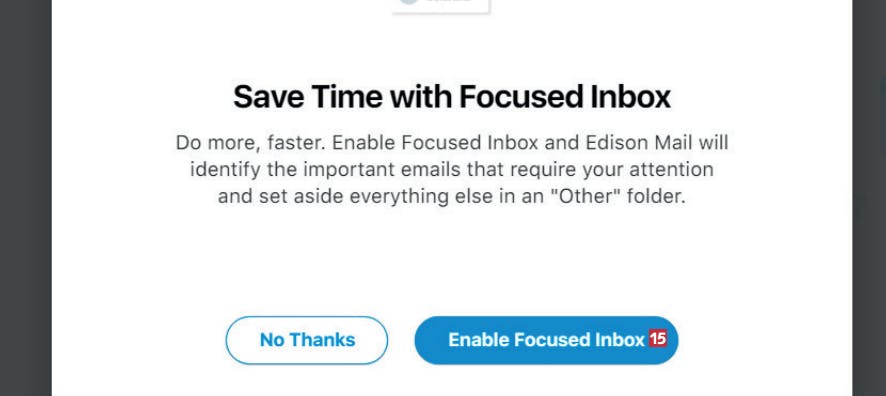Click the line and set aside everything else
The width and height of the screenshot is (886, 396).
tap(452, 197)
